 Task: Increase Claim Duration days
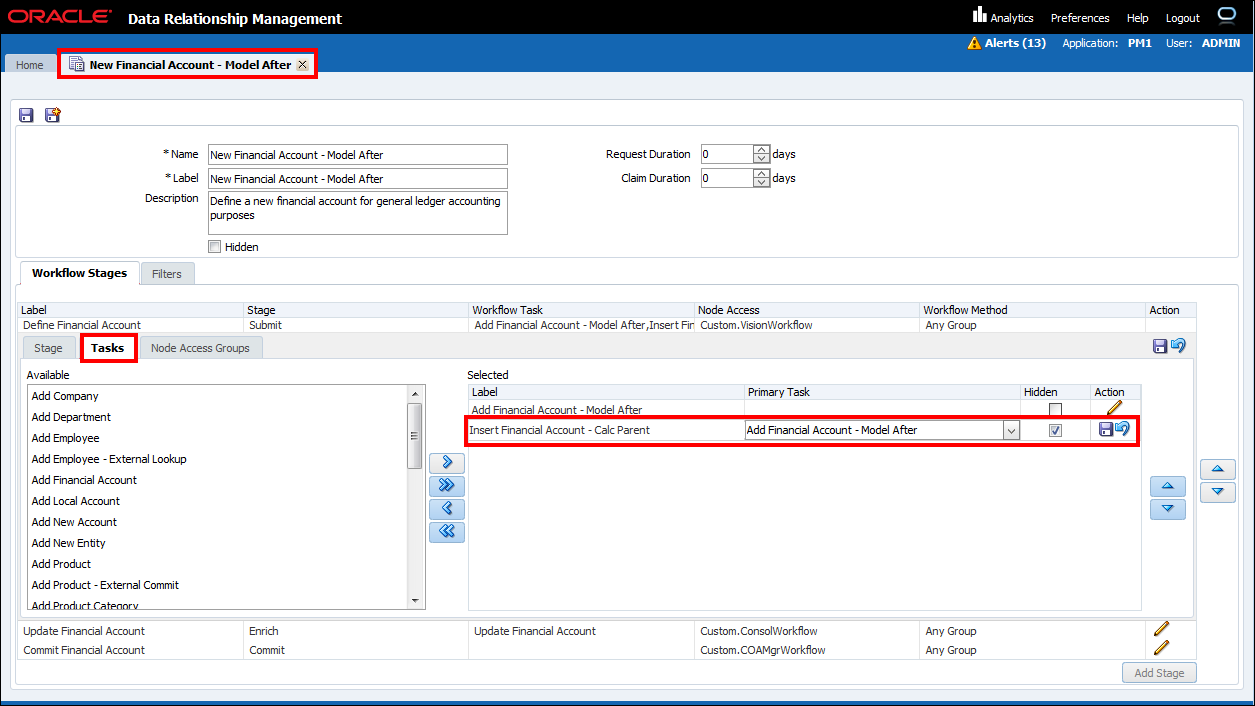click(x=762, y=174)
